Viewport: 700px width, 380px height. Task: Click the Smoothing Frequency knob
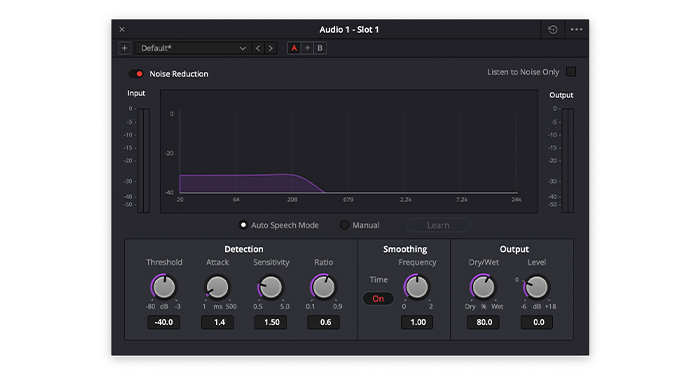[x=417, y=287]
